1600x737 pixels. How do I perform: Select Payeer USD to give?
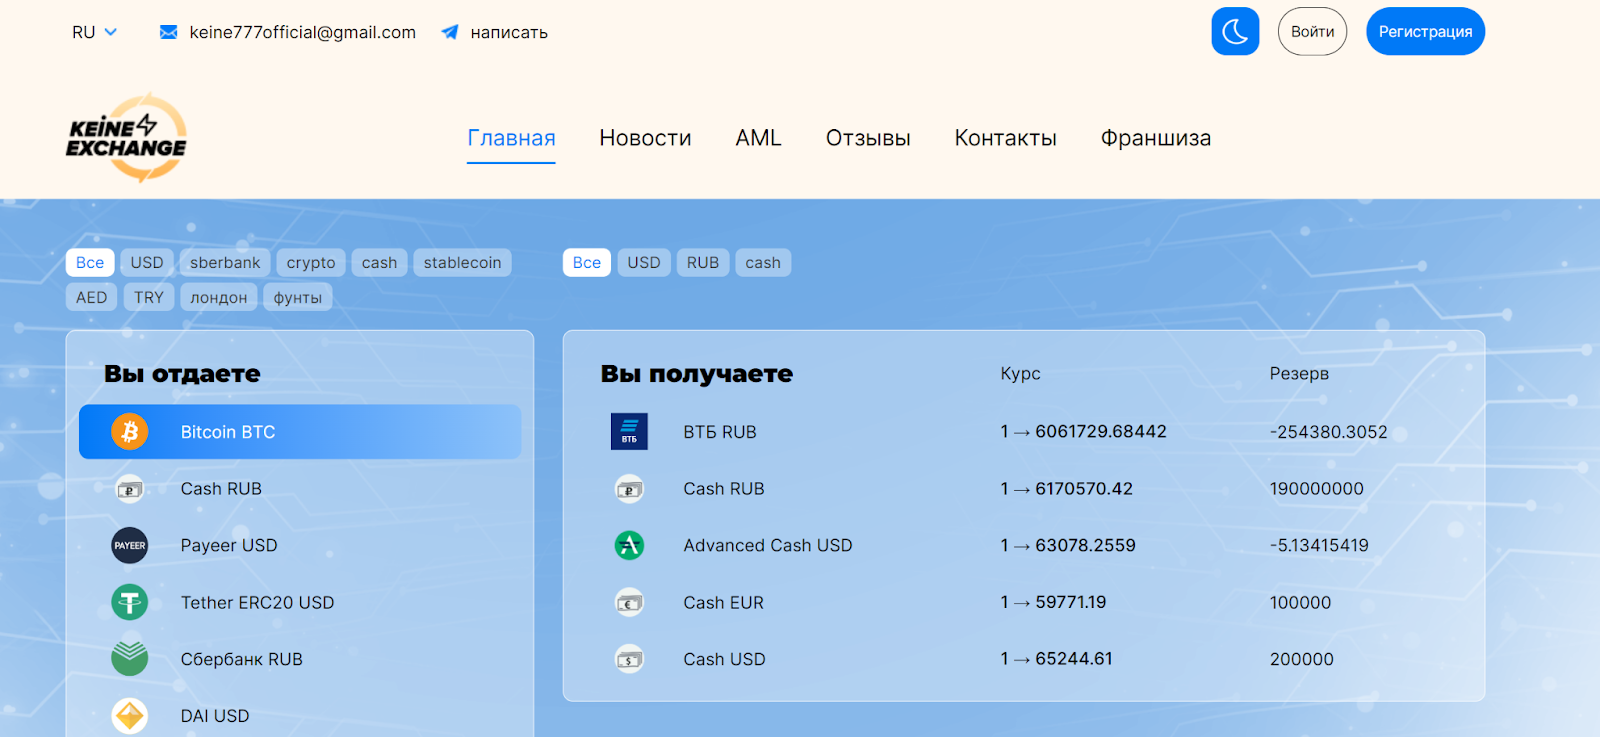tap(300, 546)
